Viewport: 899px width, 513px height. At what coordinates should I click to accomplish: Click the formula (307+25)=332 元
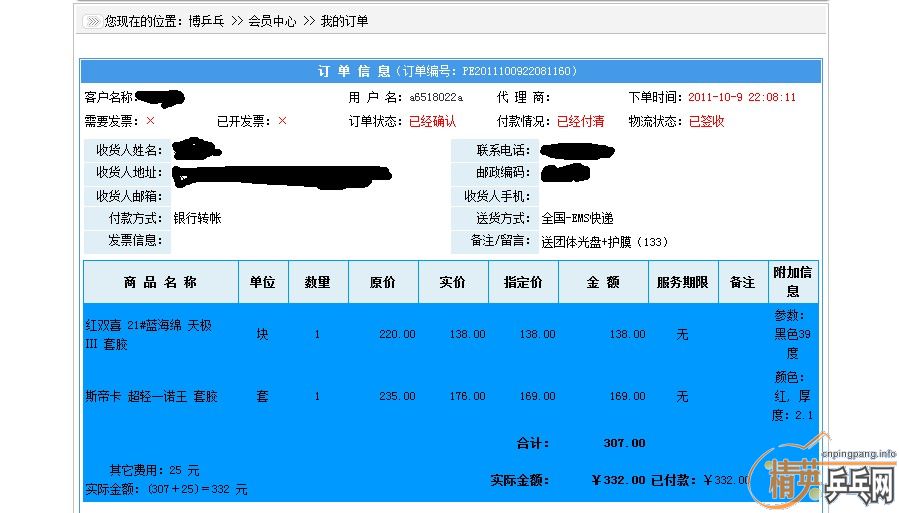pos(197,489)
